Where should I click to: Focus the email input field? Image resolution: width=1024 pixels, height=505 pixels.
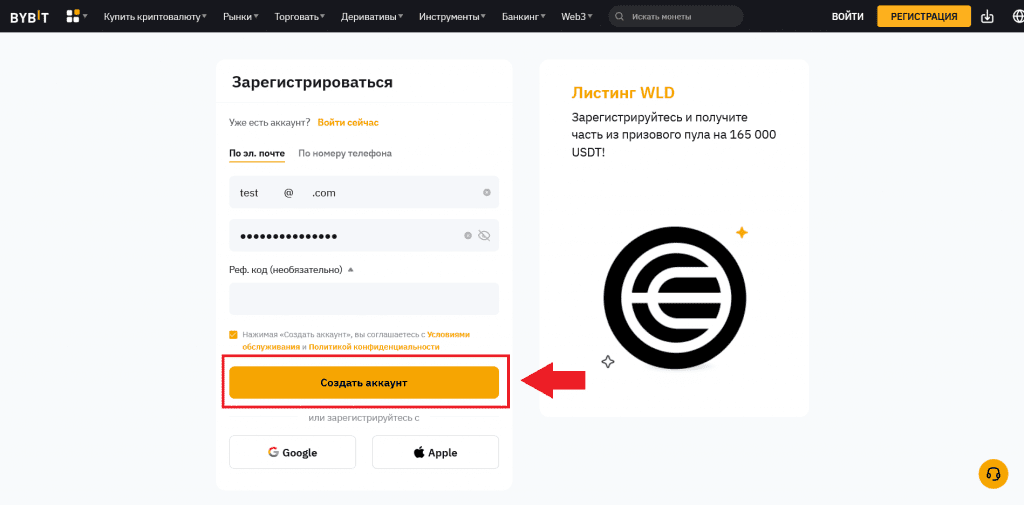(x=364, y=192)
